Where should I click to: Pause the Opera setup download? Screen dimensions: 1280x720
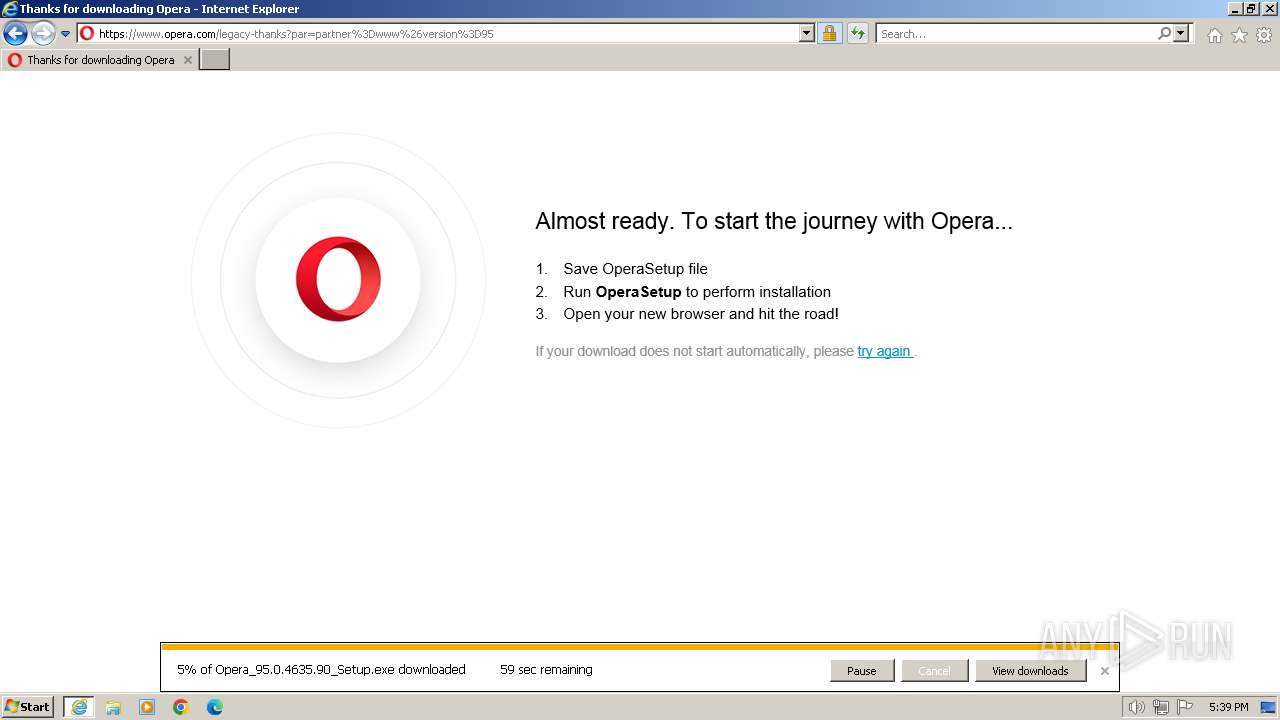862,671
